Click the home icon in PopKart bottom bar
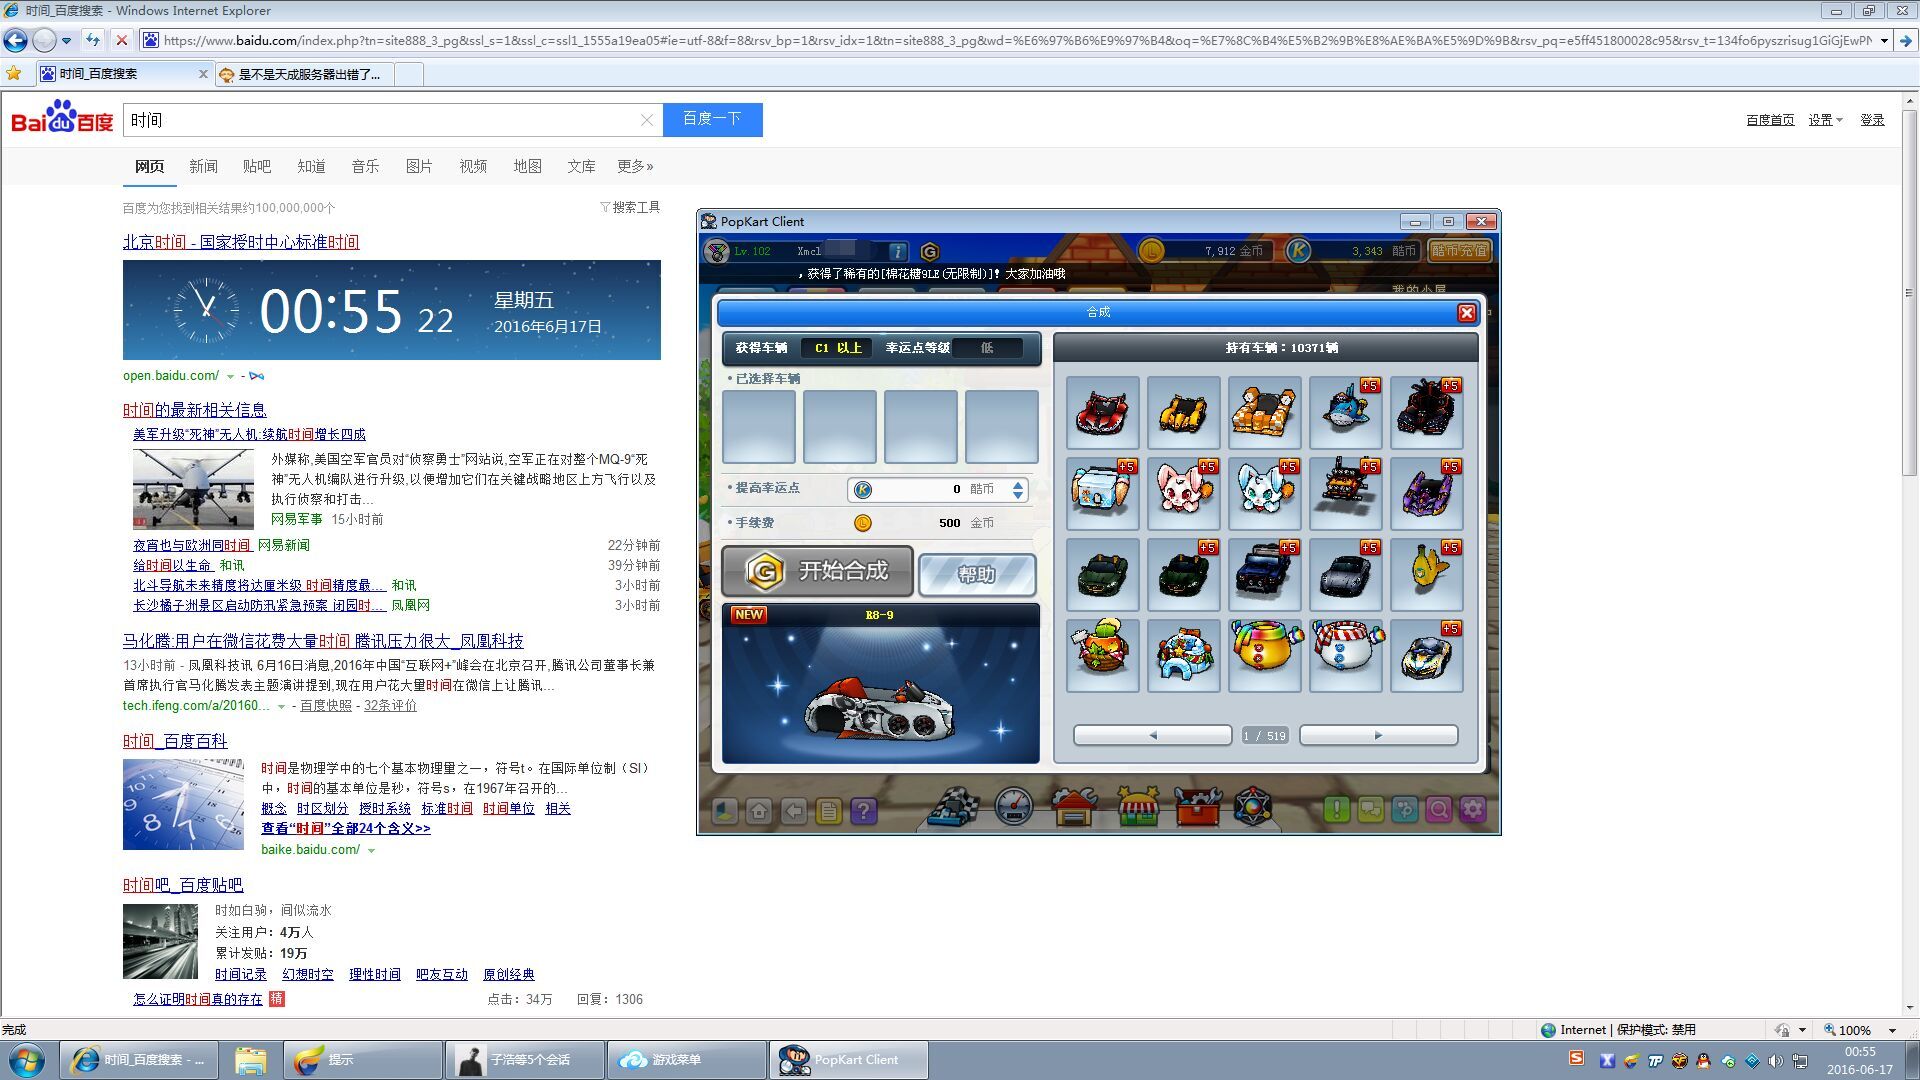Viewport: 1920px width, 1080px height. pos(759,810)
